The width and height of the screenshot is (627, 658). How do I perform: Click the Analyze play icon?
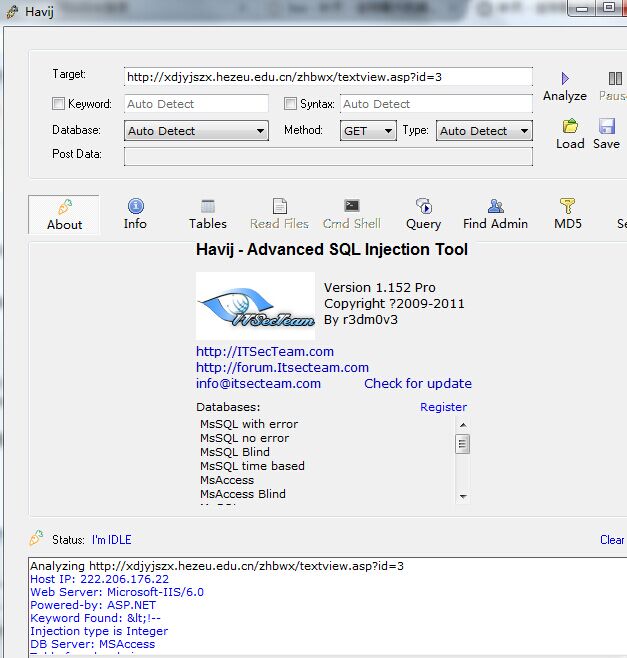(565, 78)
